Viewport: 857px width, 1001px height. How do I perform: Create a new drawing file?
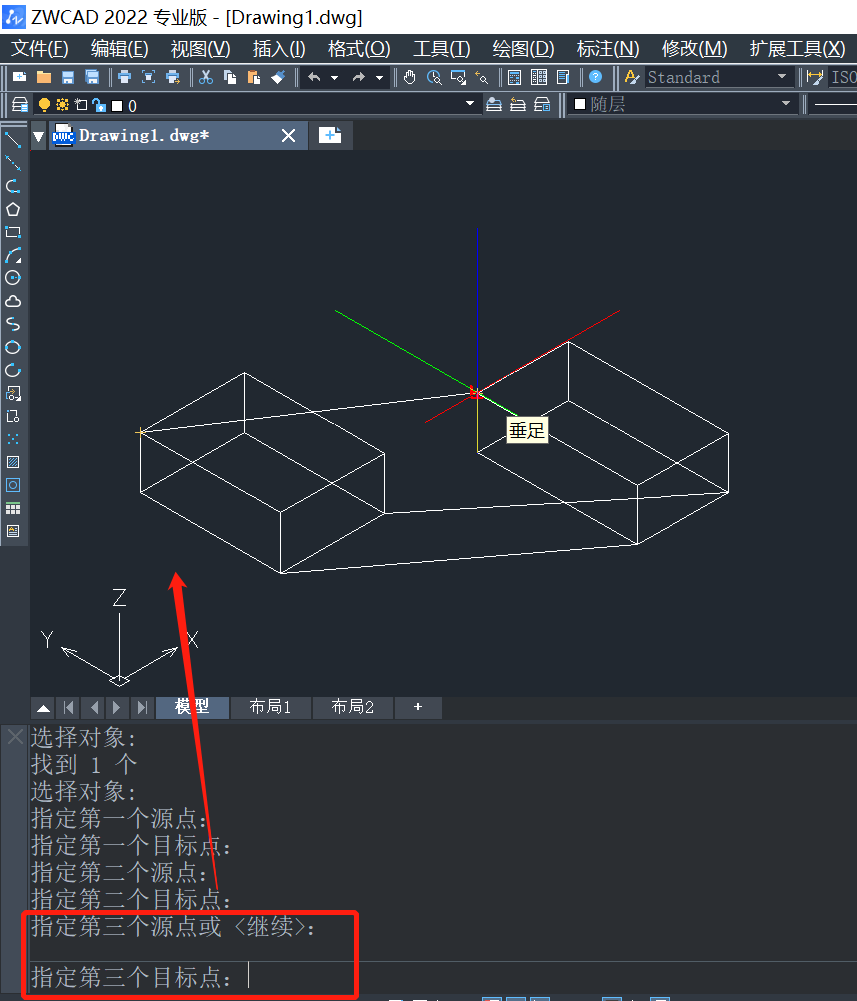click(20, 77)
